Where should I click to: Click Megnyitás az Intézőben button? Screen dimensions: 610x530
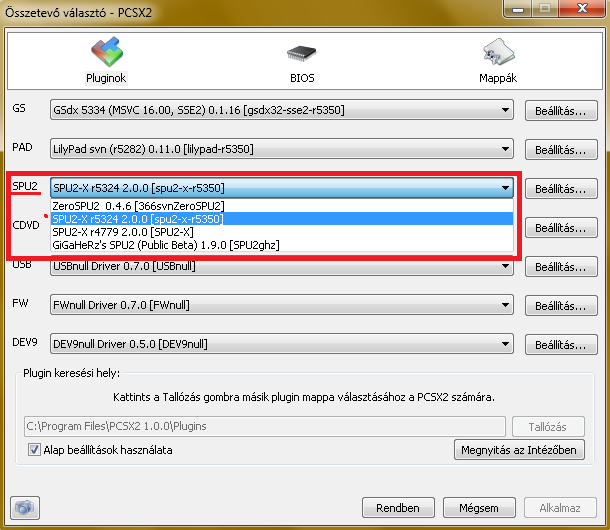519,450
